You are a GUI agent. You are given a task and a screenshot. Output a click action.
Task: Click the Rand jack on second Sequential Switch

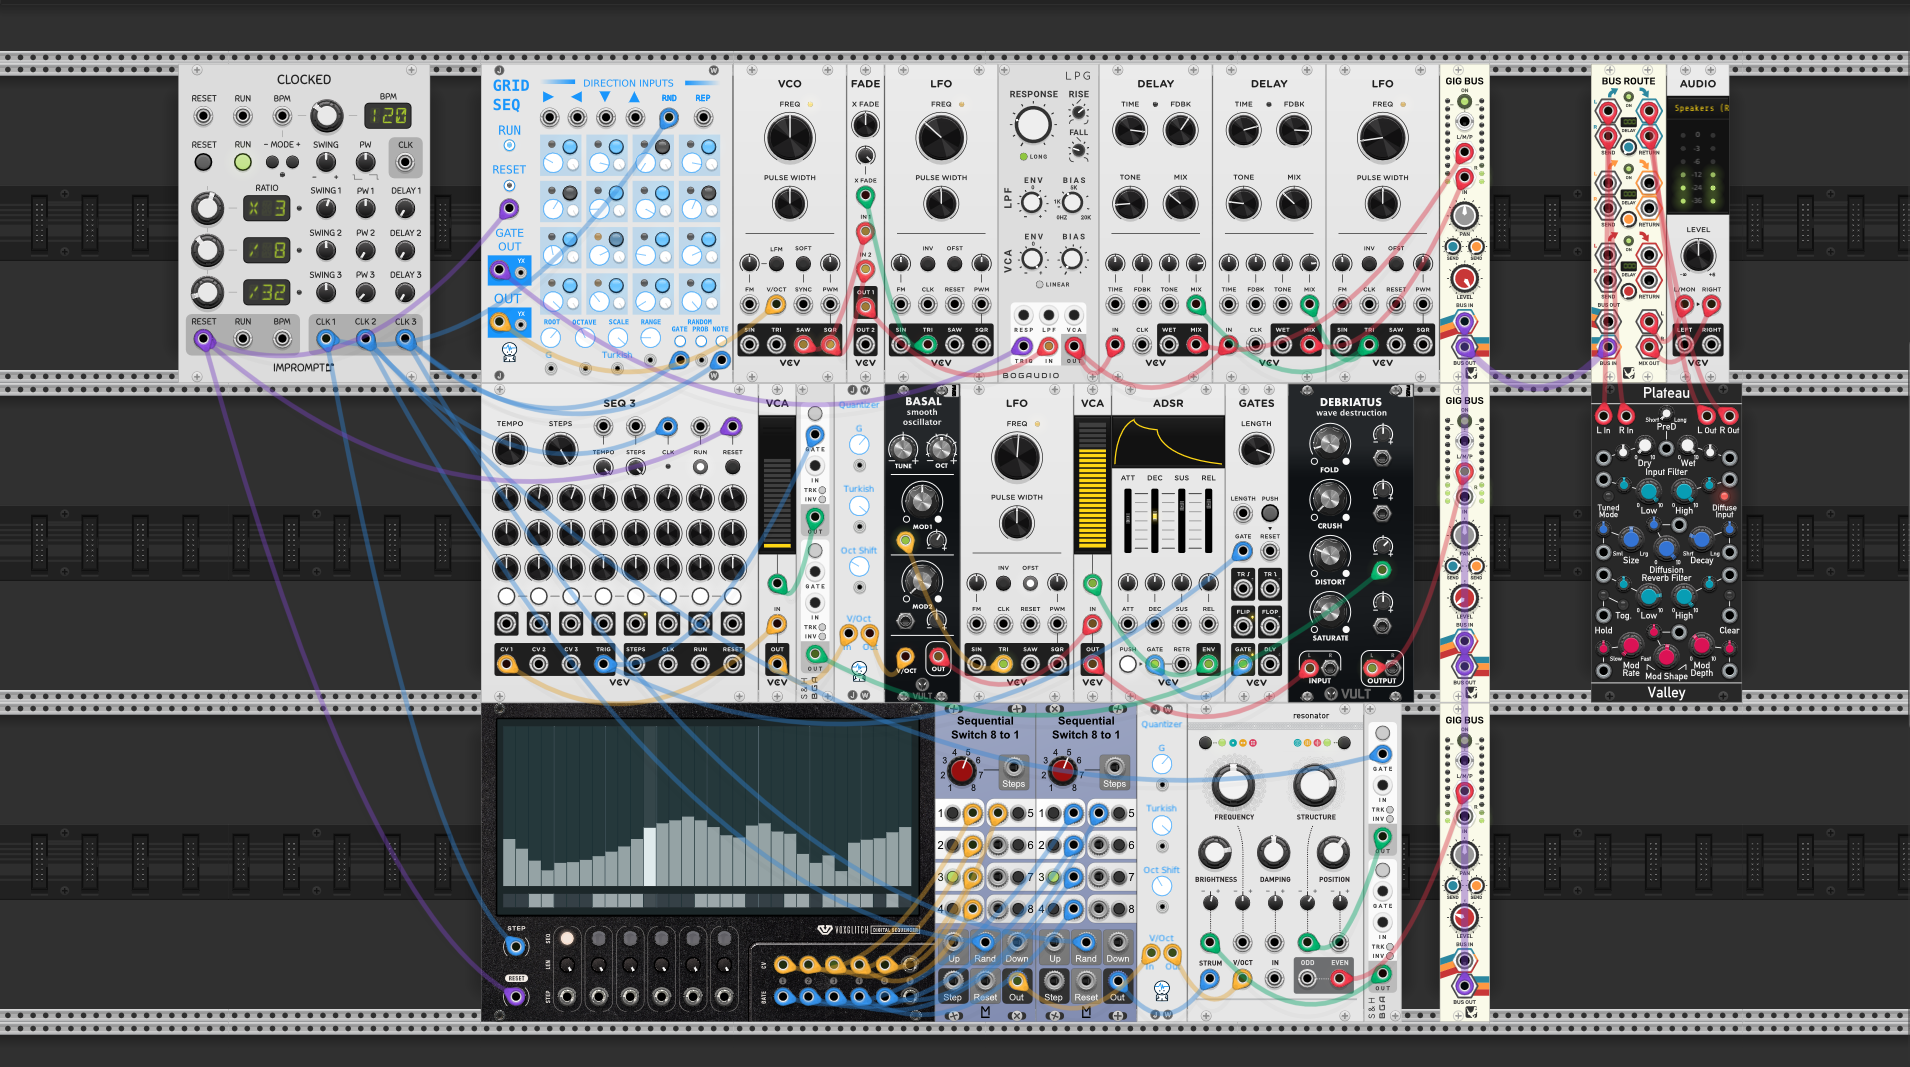(x=1086, y=943)
